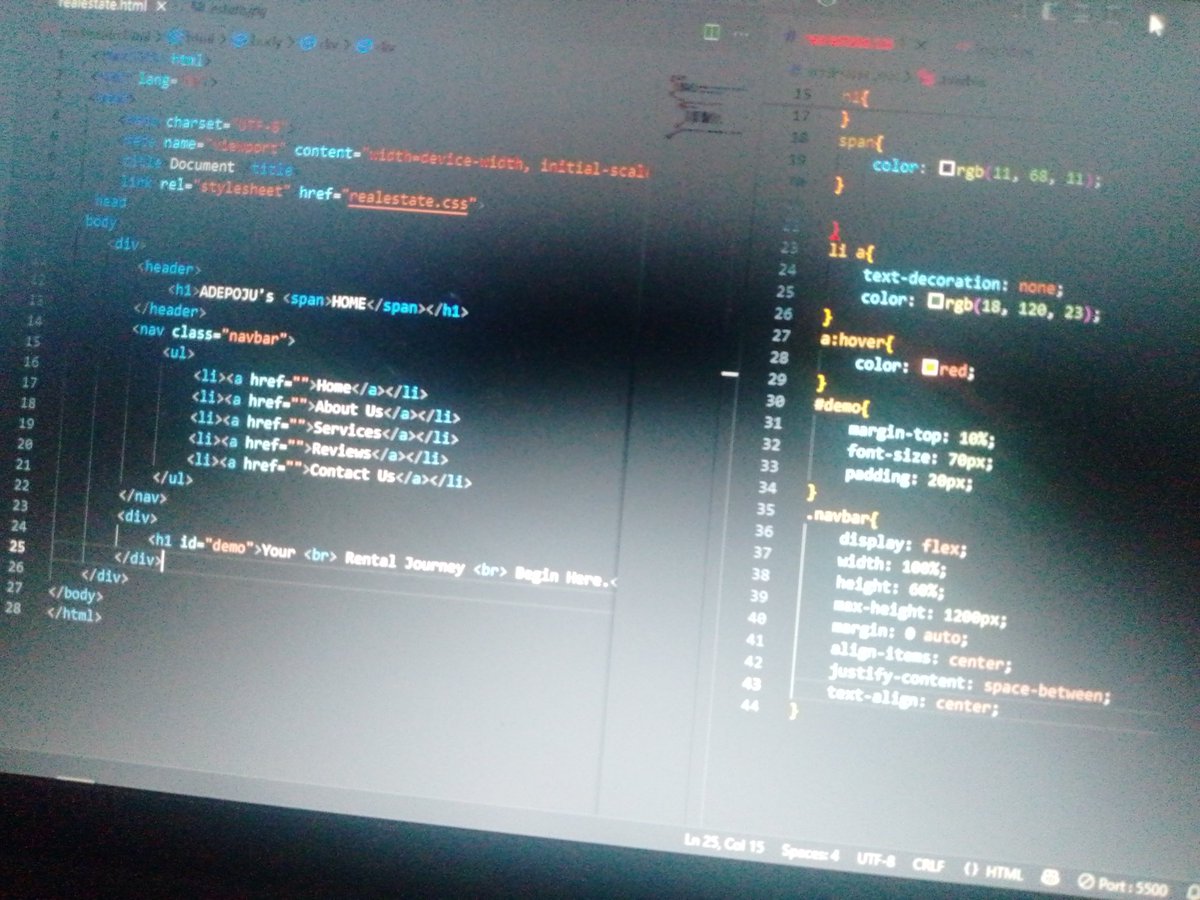Open the red color swatch in a:hover
The height and width of the screenshot is (900, 1200).
pos(929,369)
